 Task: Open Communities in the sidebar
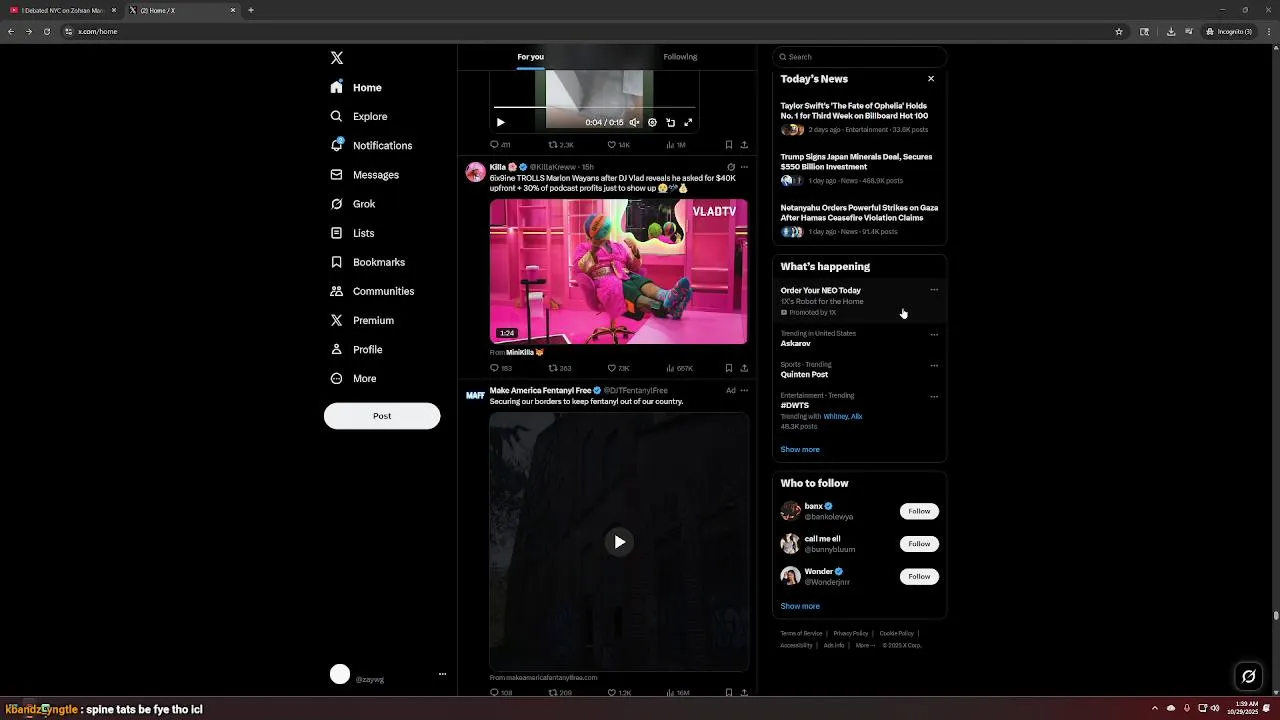pyautogui.click(x=372, y=291)
